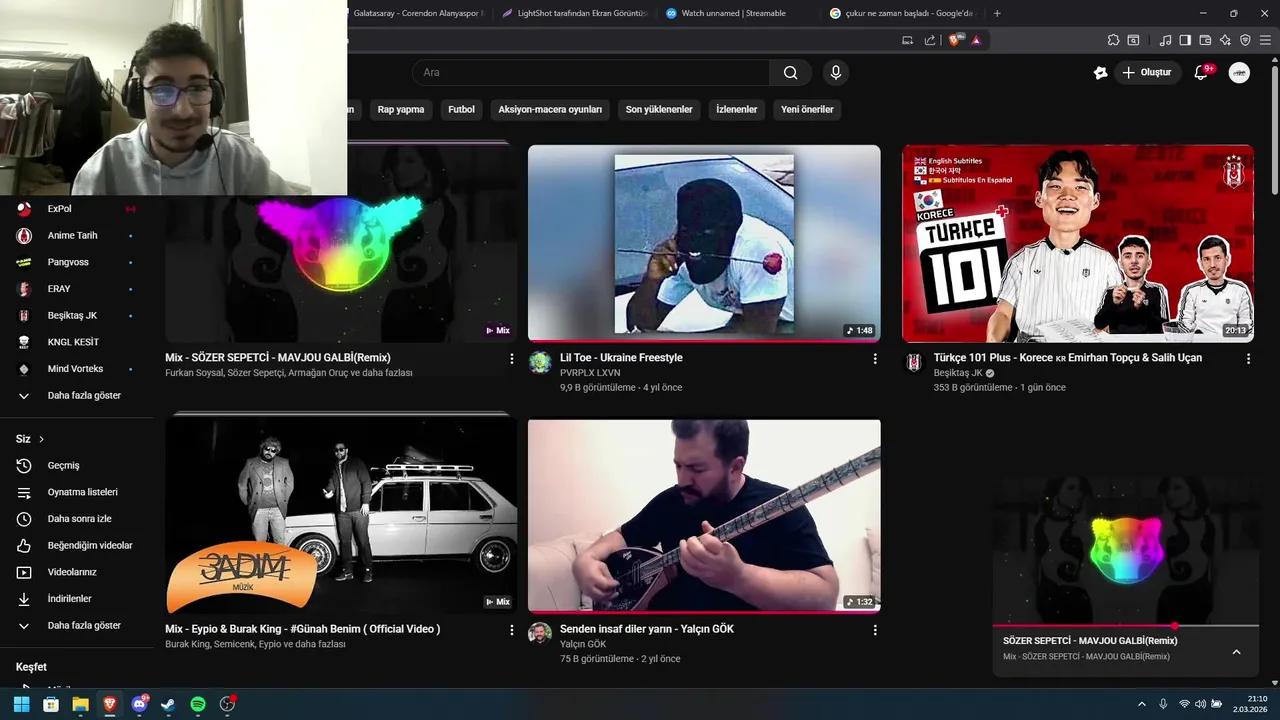Select the Yeni öneriler filter chip
Viewport: 1280px width, 720px height.
pos(807,109)
